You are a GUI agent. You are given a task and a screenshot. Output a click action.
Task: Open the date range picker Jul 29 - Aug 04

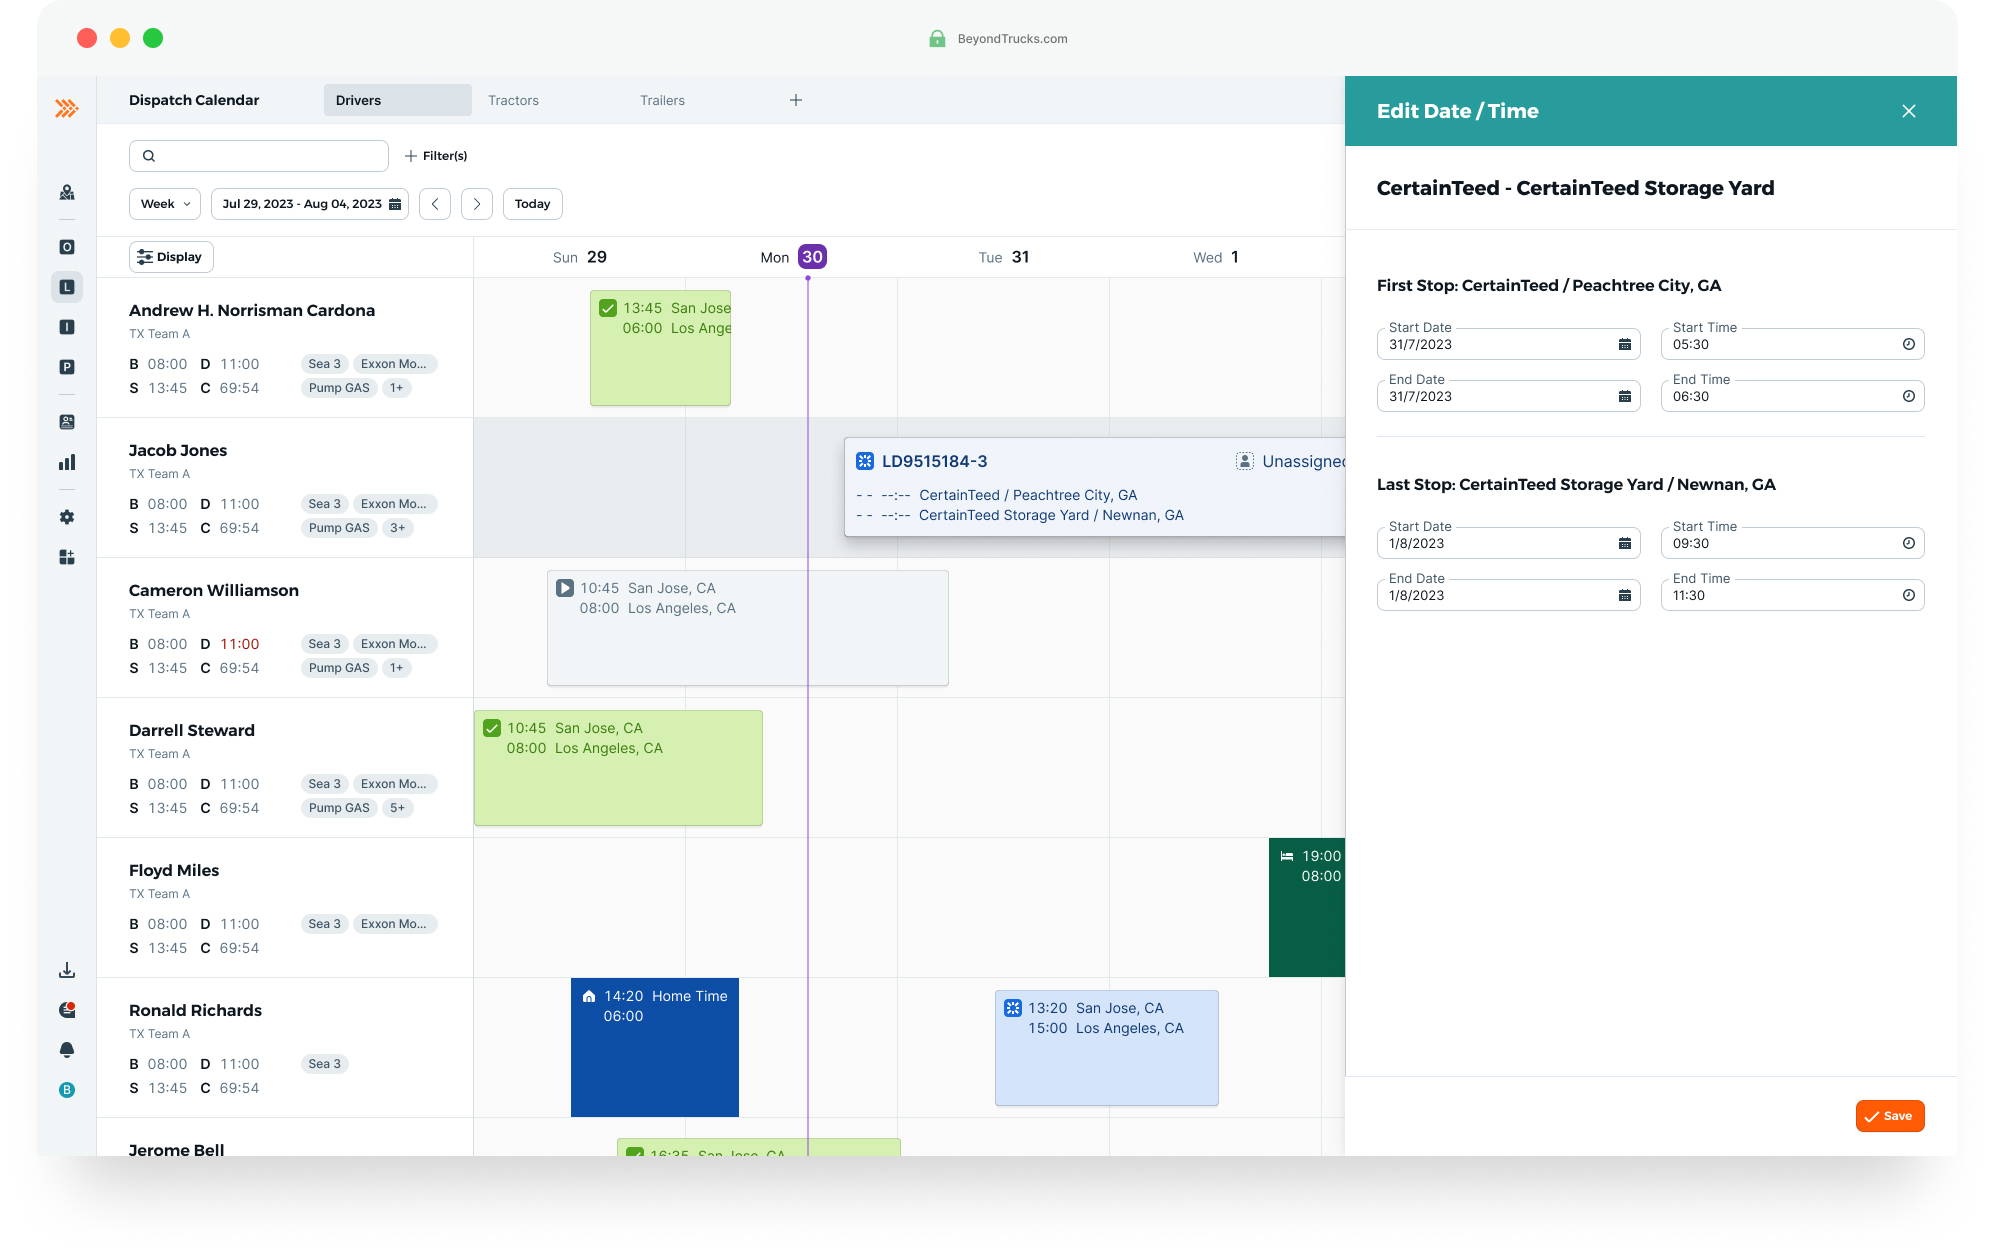[310, 204]
